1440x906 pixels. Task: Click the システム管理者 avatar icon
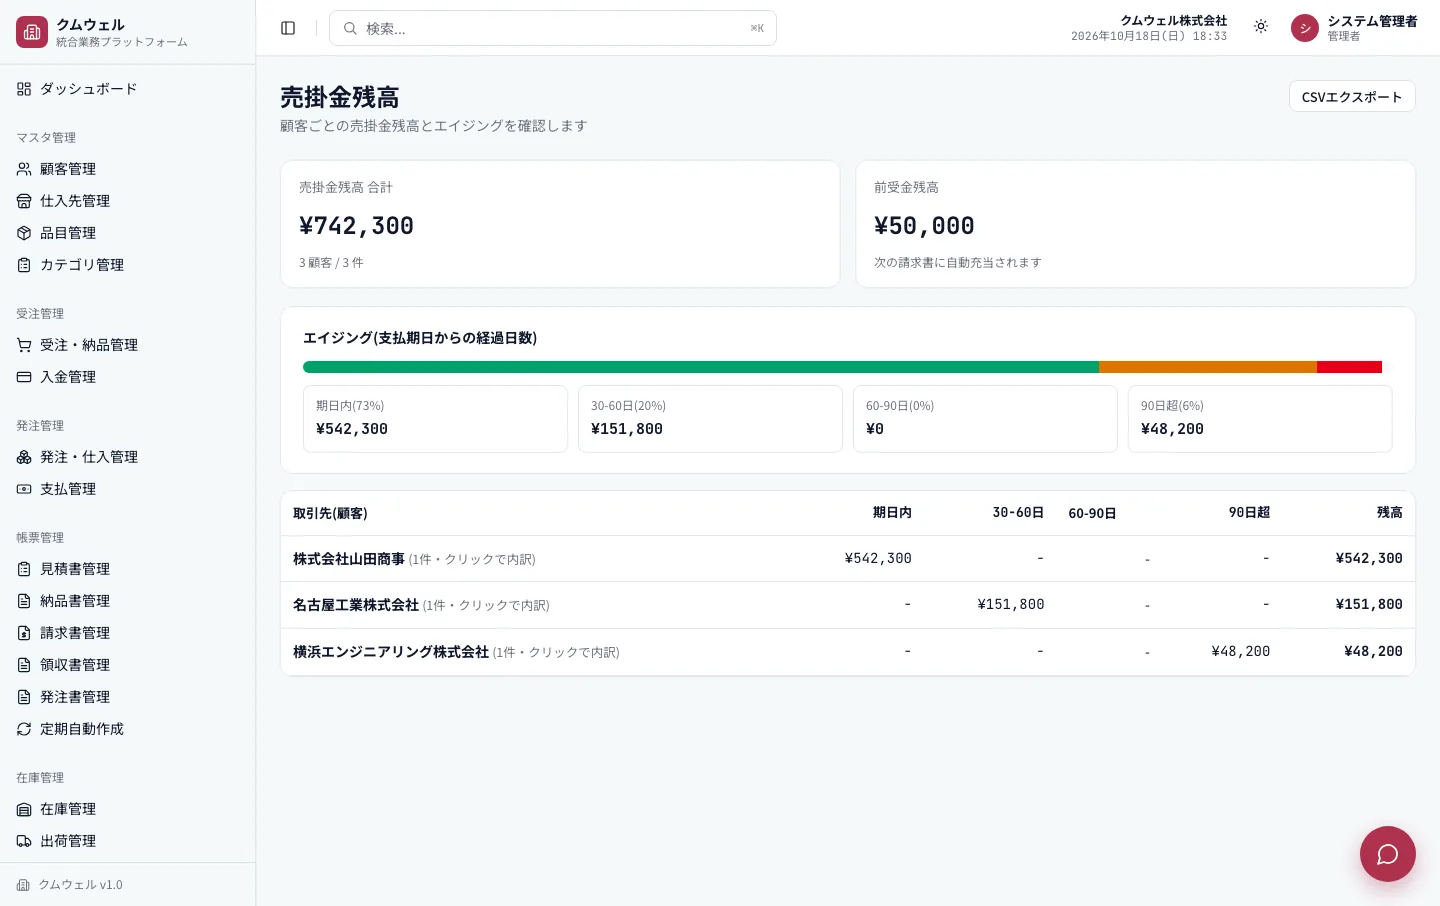[x=1305, y=28]
